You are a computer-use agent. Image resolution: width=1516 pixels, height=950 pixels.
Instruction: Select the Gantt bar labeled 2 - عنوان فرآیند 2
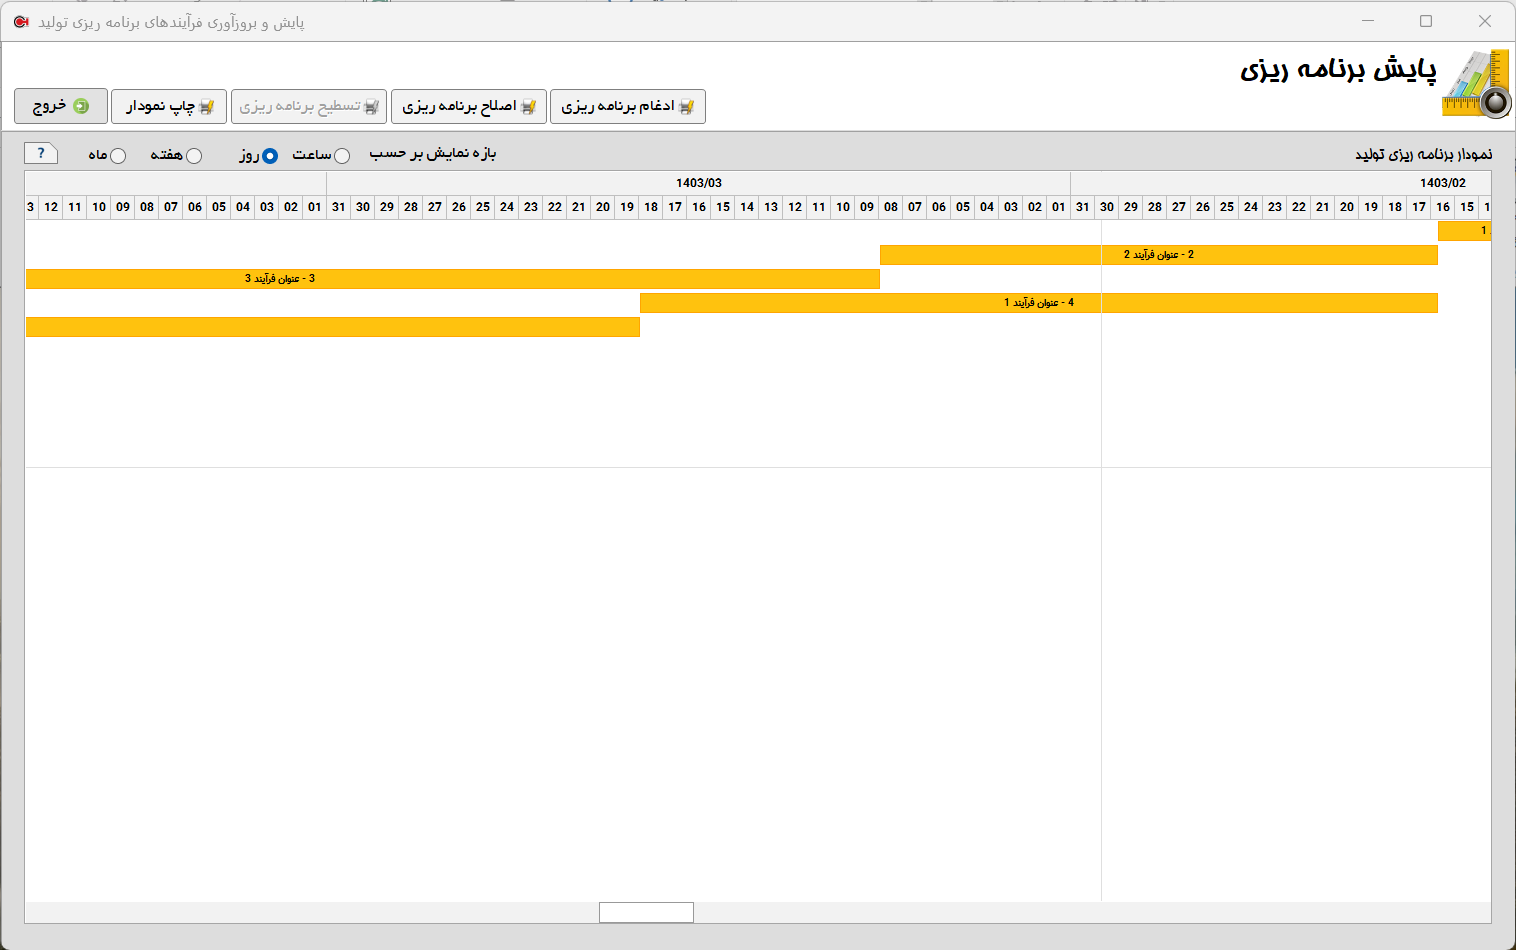[1158, 255]
